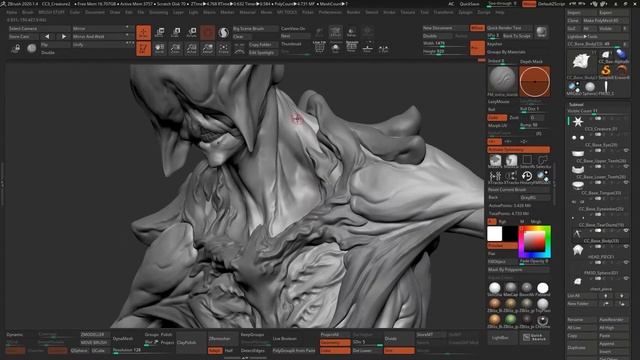Click the SDiv 5 slider
The image size is (640, 360).
pyautogui.click(x=367, y=342)
